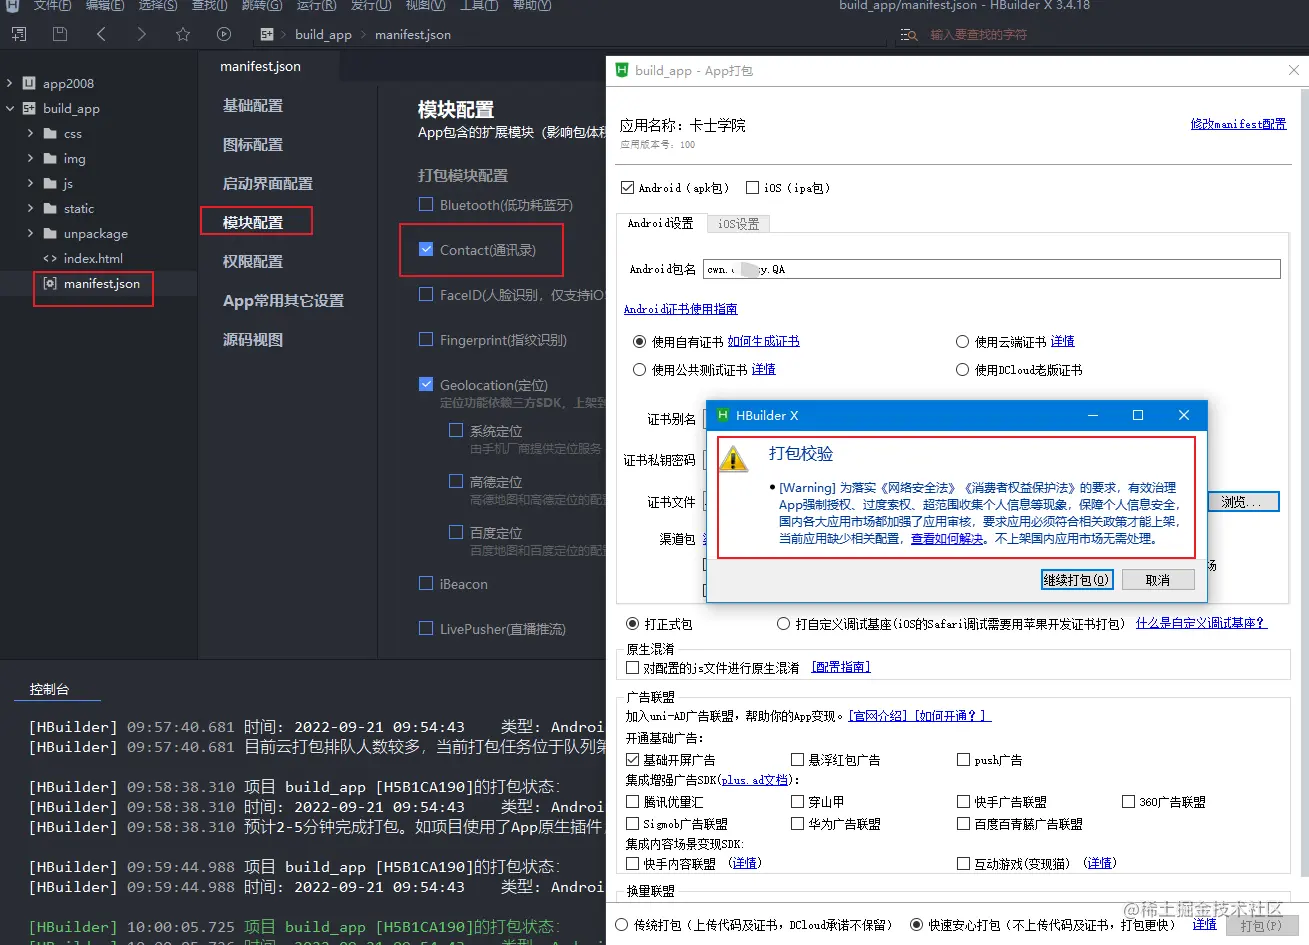Expand the unpackage folder arrow
1309x945 pixels.
coord(30,233)
